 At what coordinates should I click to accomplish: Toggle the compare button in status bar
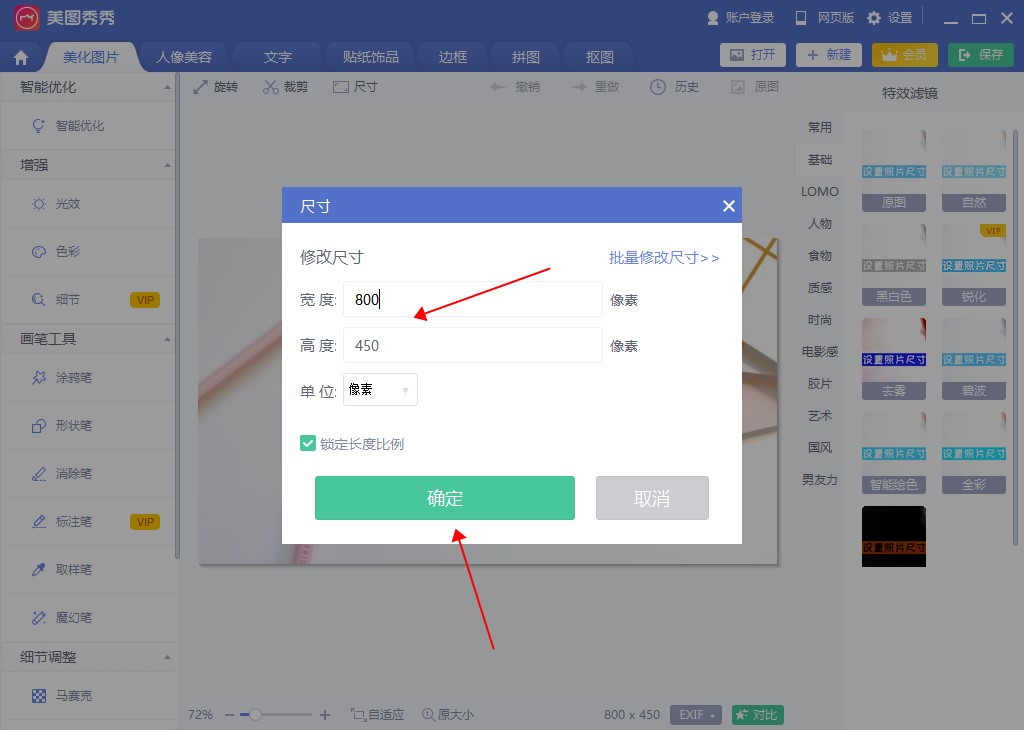tap(757, 715)
